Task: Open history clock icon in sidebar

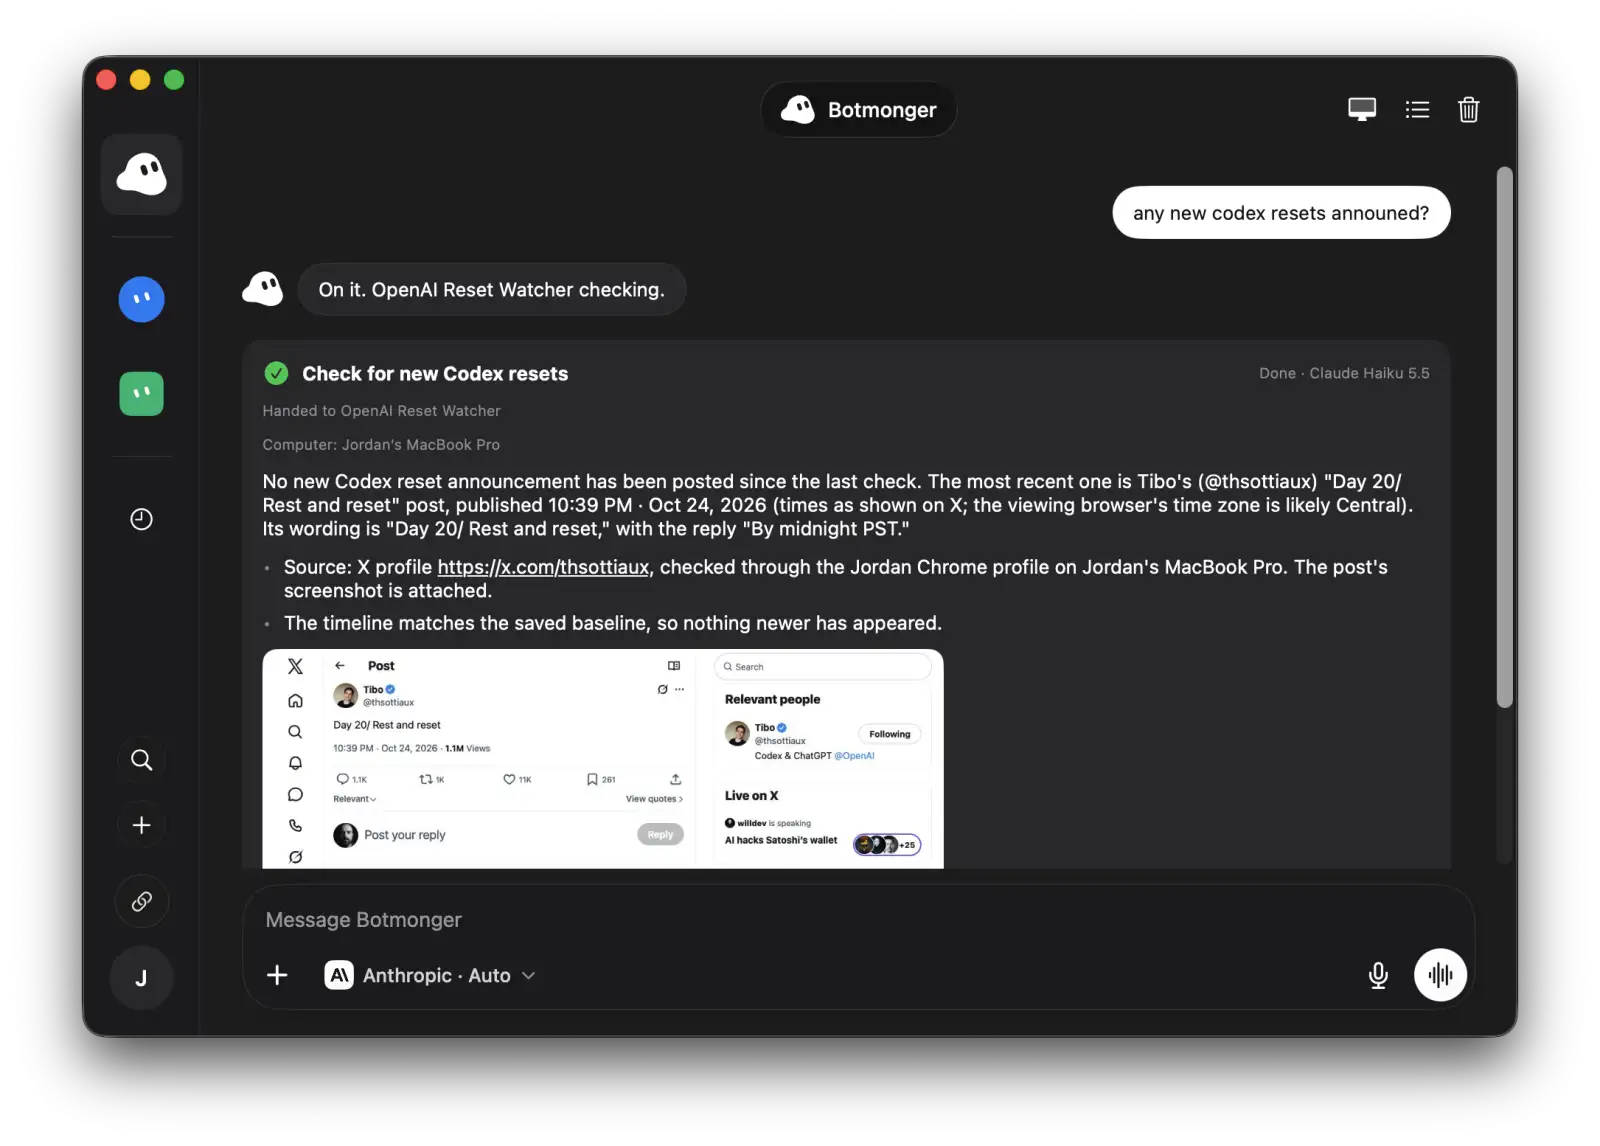Action: point(141,519)
